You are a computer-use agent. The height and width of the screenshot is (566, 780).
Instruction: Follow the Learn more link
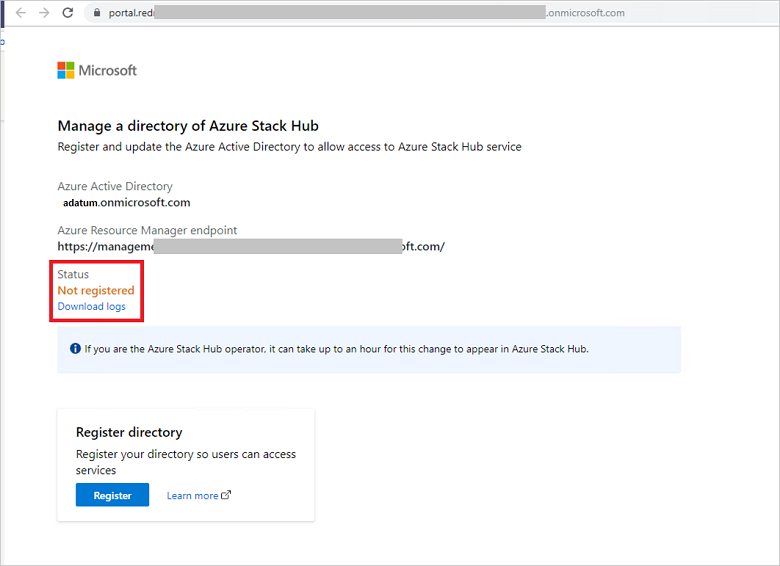[x=192, y=495]
